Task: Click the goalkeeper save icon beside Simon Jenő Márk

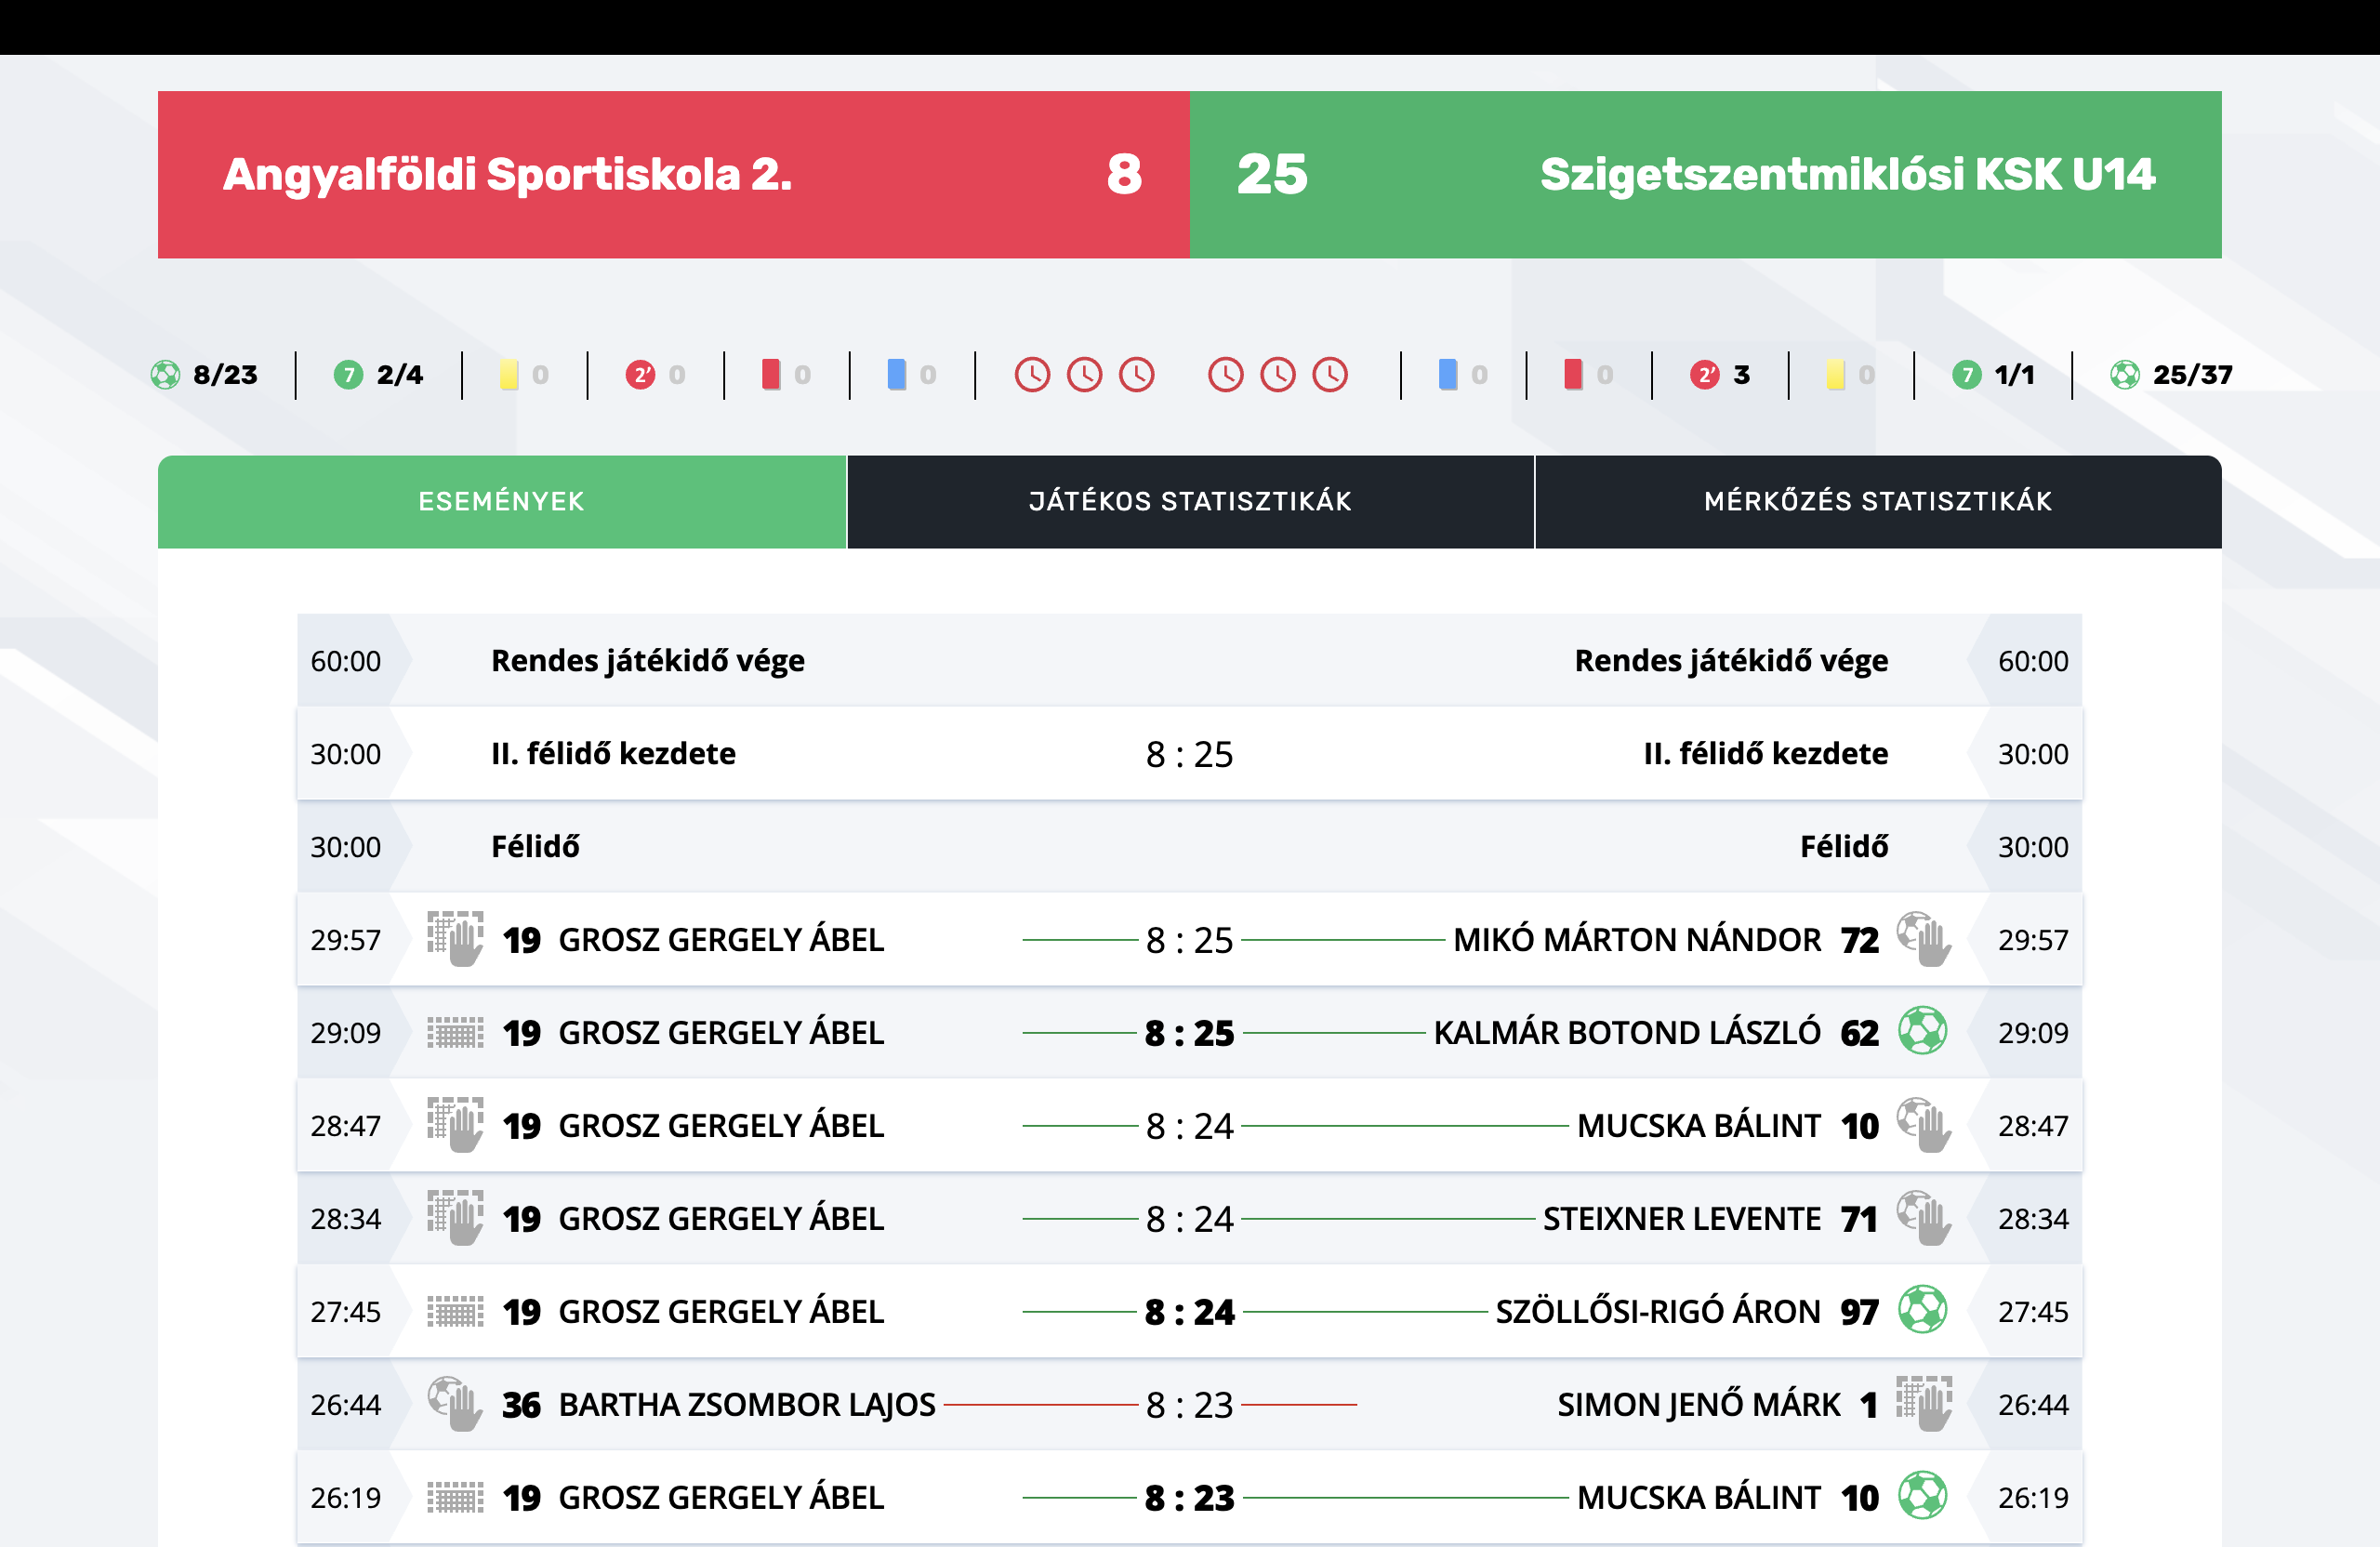Action: coord(1924,1404)
